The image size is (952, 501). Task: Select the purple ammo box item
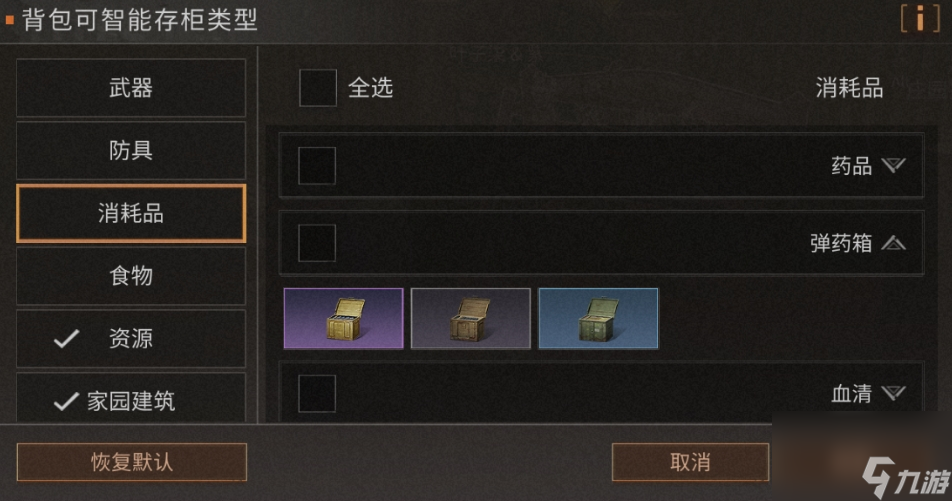pyautogui.click(x=344, y=318)
